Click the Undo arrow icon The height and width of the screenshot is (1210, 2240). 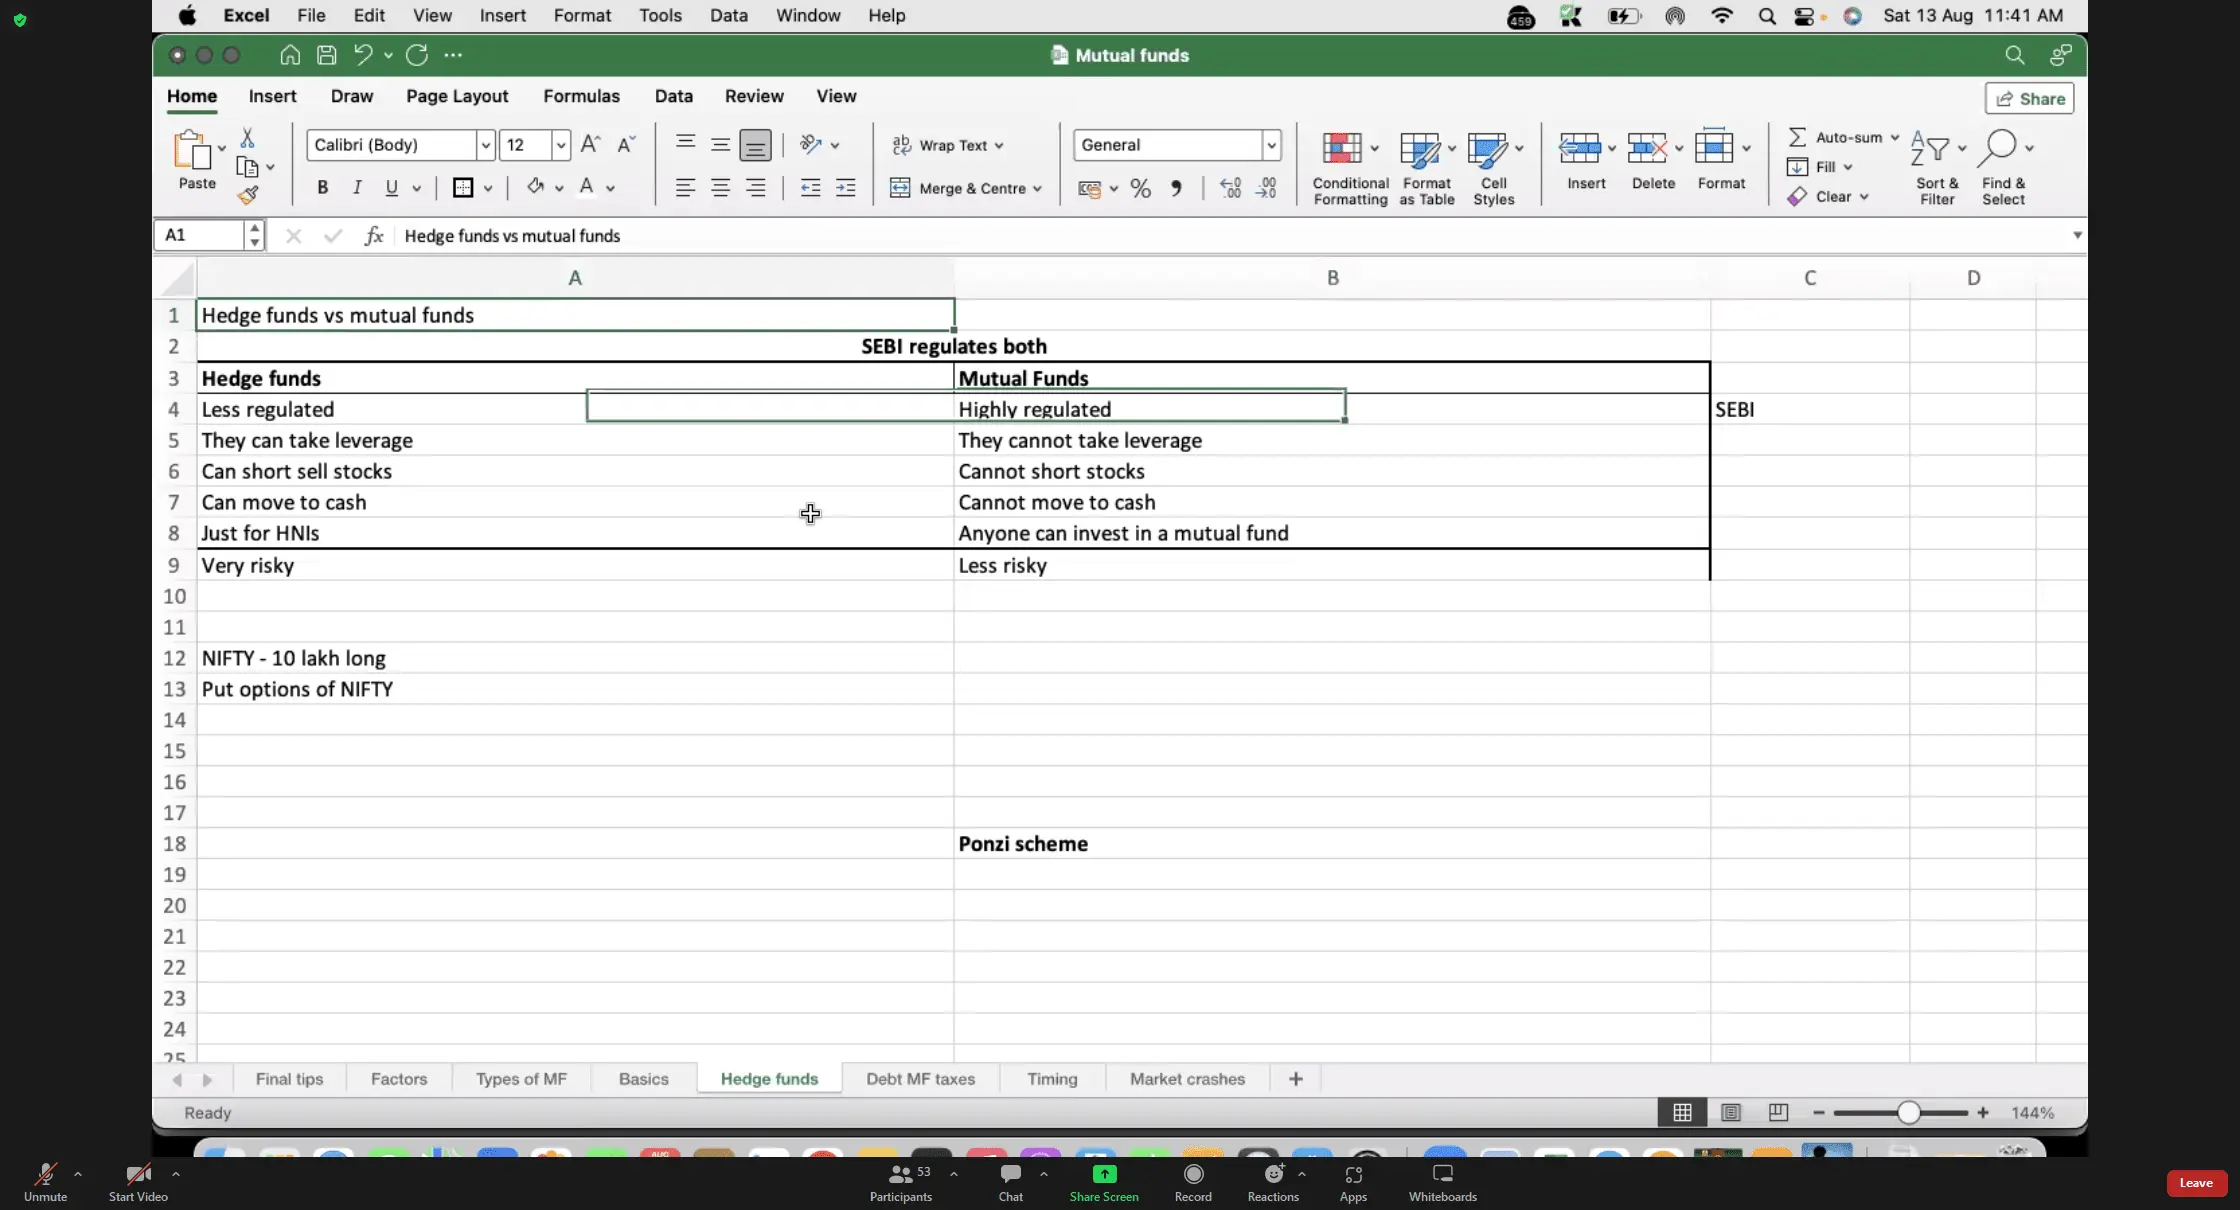click(363, 55)
